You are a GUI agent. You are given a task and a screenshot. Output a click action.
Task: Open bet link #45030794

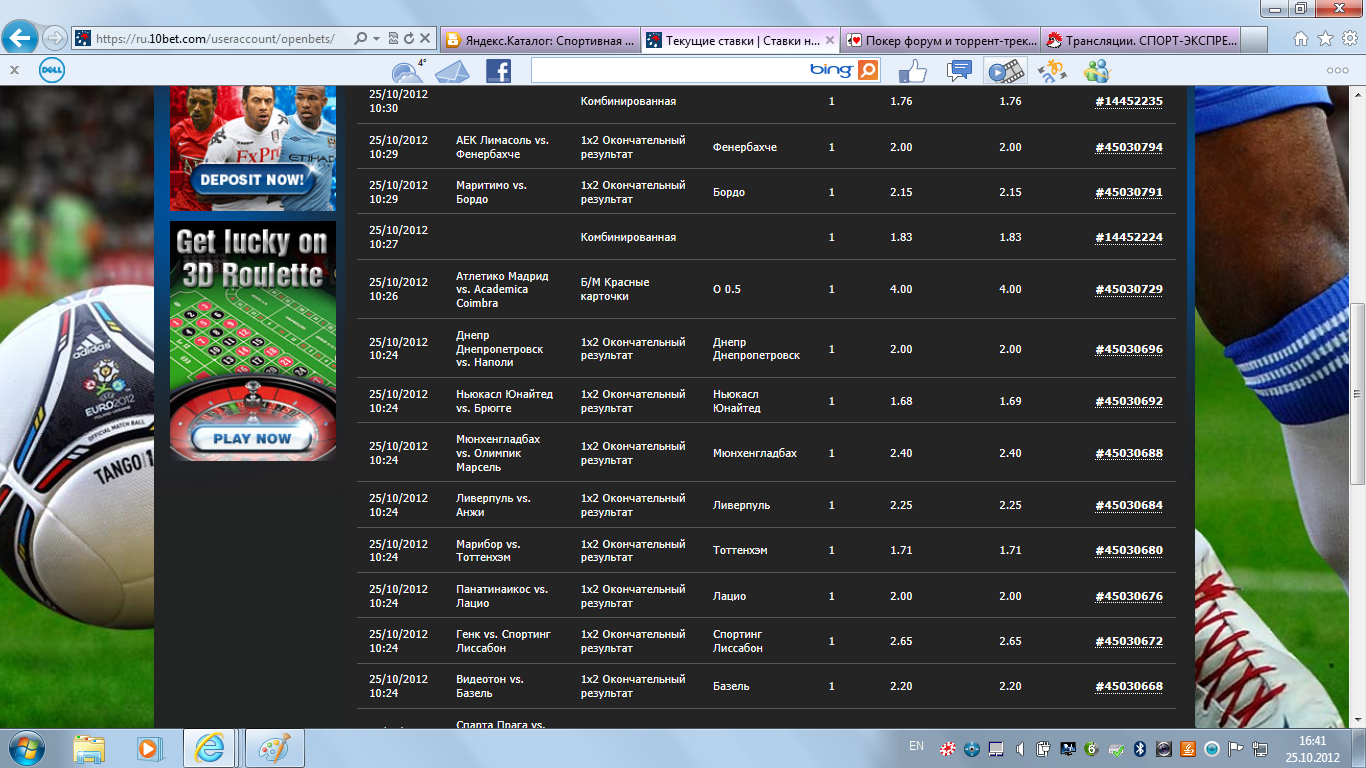click(1128, 147)
